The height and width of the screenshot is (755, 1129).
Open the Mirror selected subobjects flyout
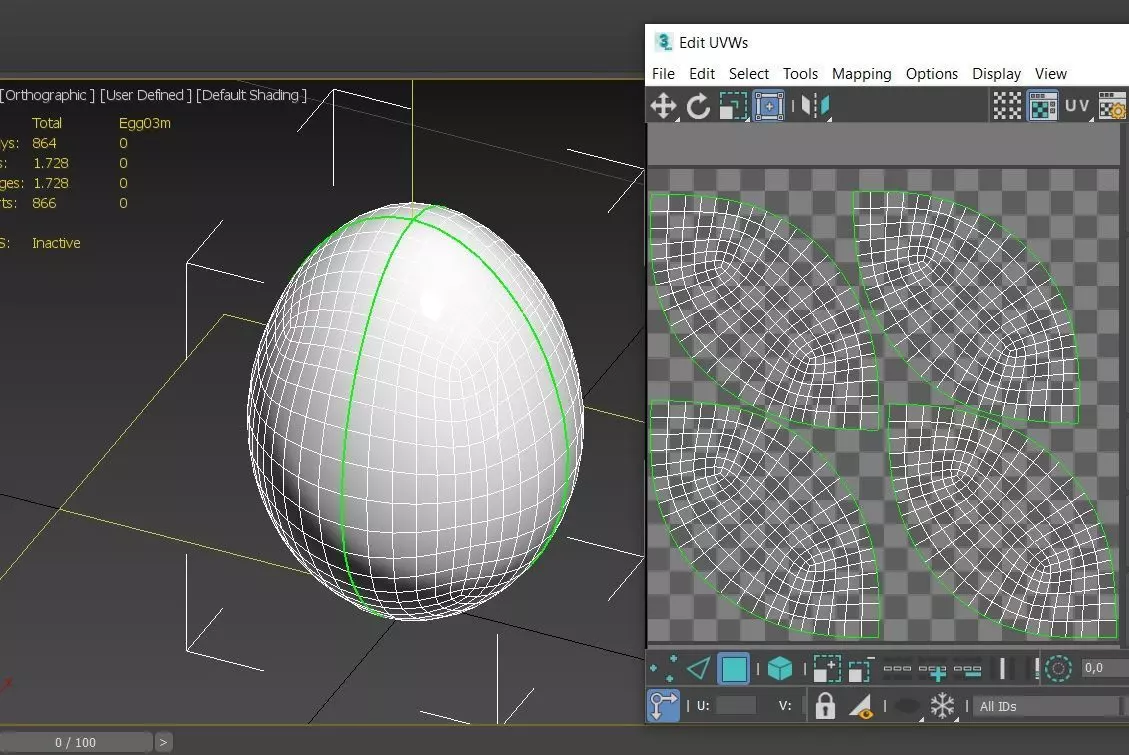pos(816,107)
